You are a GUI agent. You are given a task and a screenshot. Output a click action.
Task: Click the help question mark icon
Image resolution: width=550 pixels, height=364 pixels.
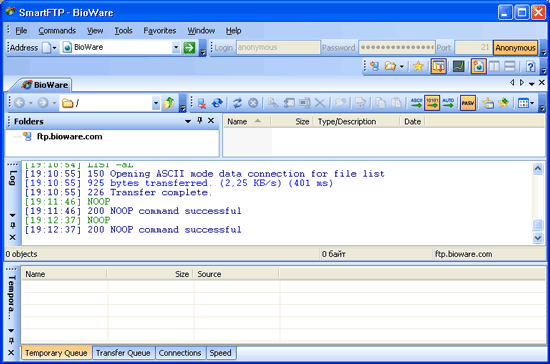(x=530, y=66)
